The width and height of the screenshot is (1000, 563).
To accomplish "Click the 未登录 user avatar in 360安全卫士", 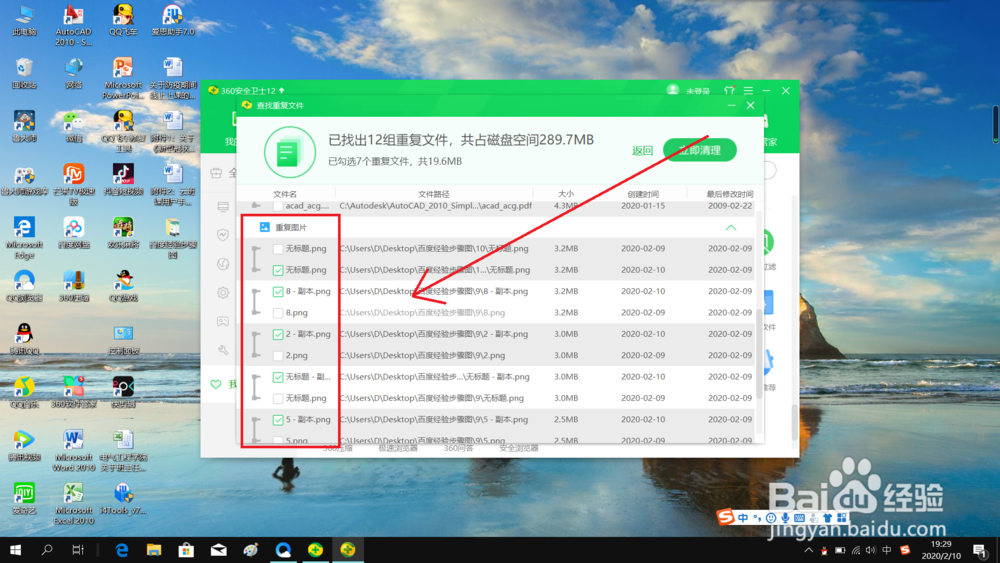I will (673, 91).
